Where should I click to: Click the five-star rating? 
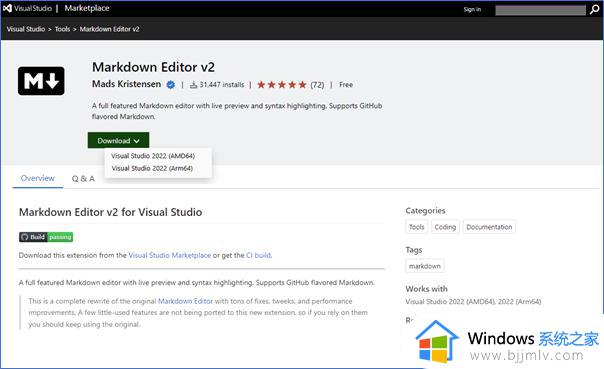coord(282,85)
